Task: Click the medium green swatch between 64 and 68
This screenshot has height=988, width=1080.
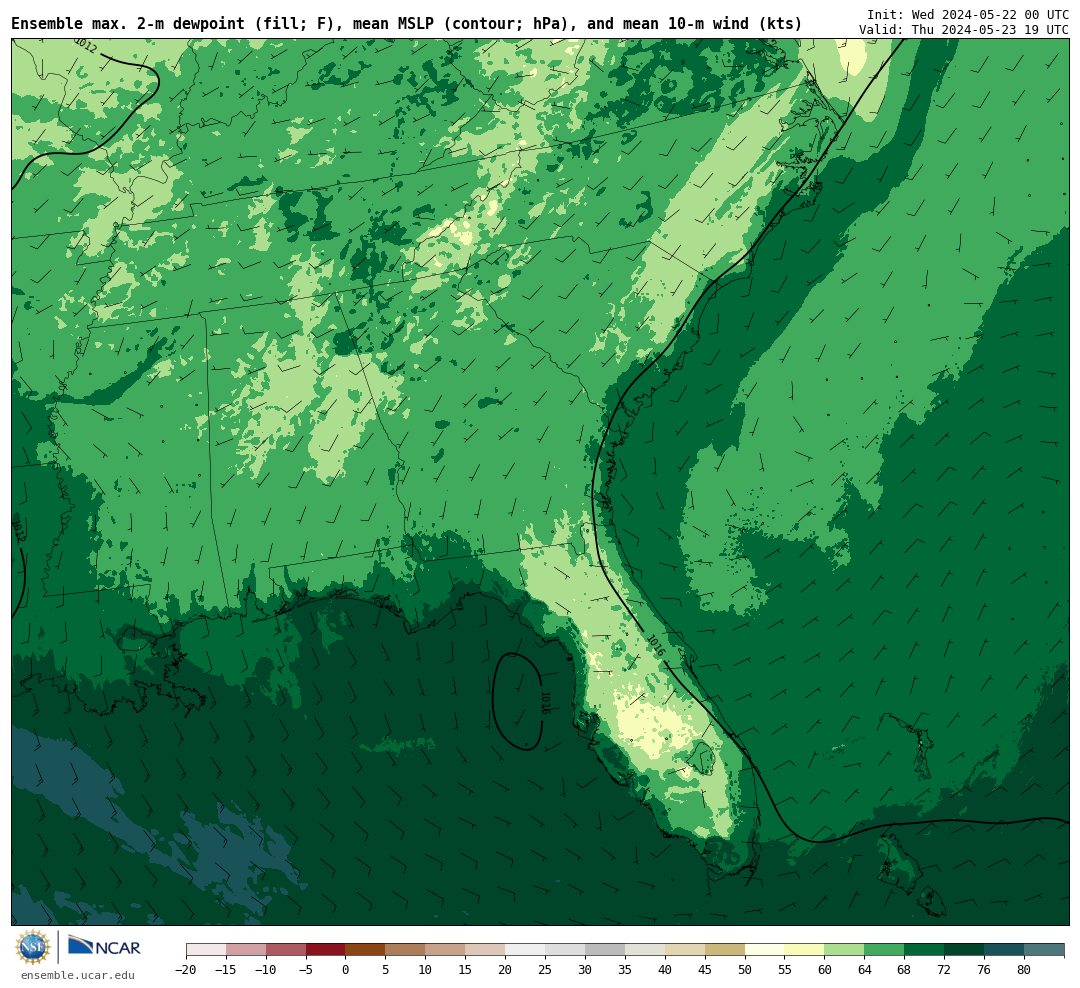Action: click(x=884, y=950)
